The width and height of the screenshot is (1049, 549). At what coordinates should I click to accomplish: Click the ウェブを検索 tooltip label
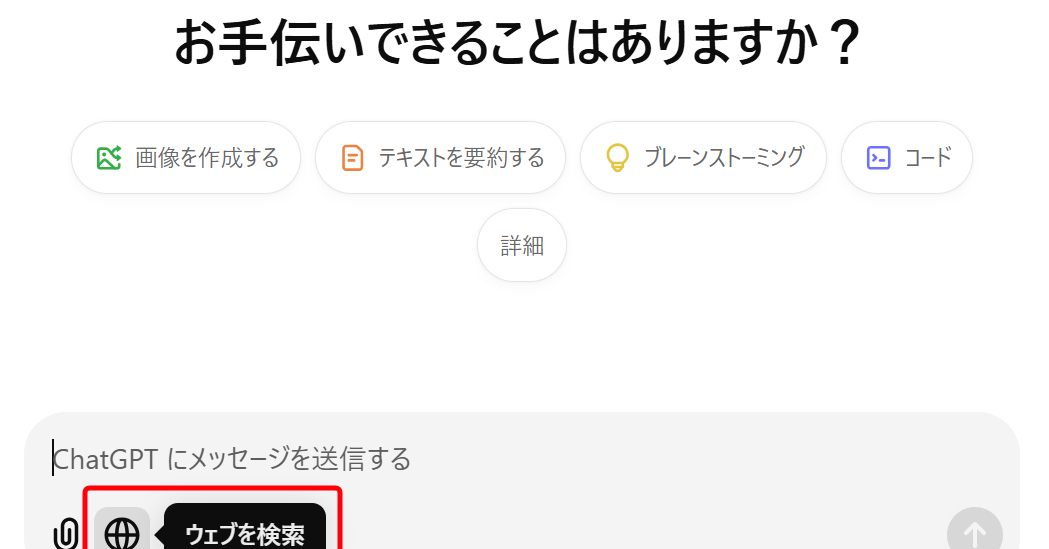pyautogui.click(x=245, y=534)
